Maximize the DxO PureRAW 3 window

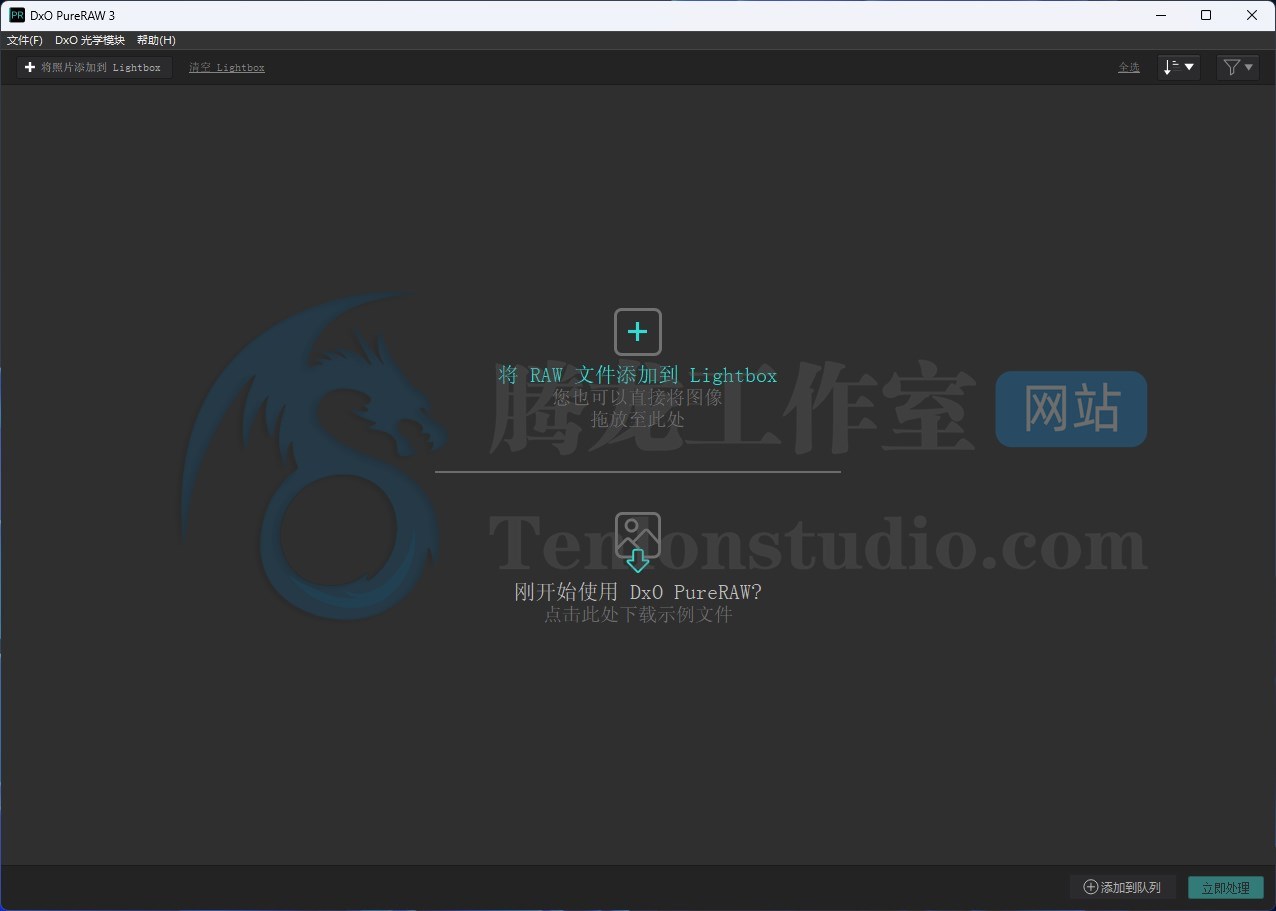click(1206, 15)
